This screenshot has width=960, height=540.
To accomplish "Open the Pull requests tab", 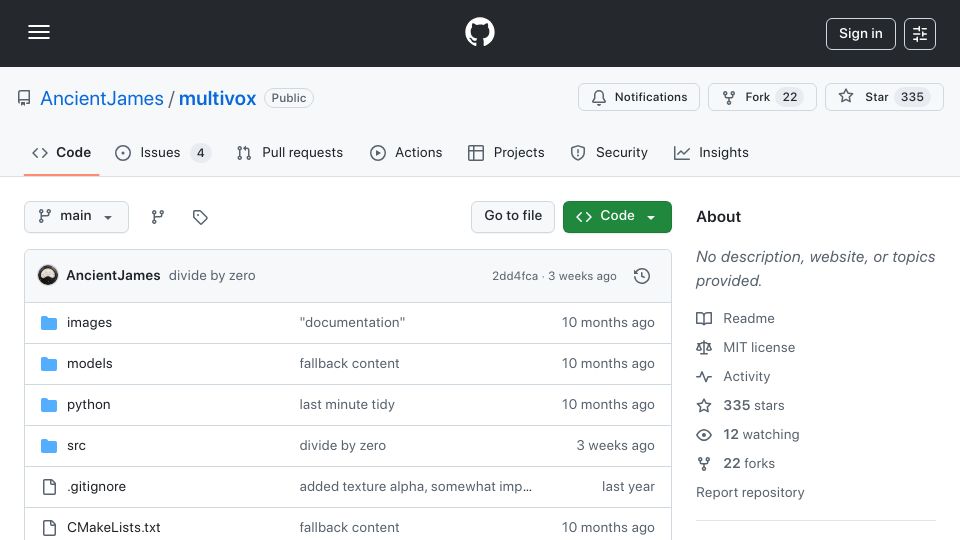I will pyautogui.click(x=290, y=152).
